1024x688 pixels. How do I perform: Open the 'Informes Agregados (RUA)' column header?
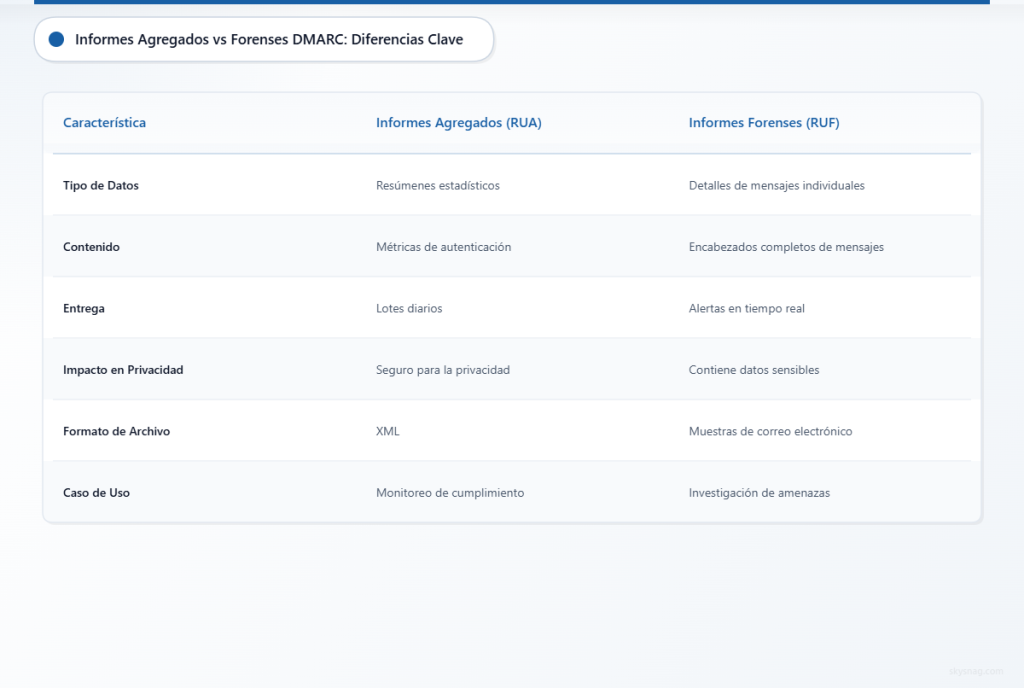point(458,122)
